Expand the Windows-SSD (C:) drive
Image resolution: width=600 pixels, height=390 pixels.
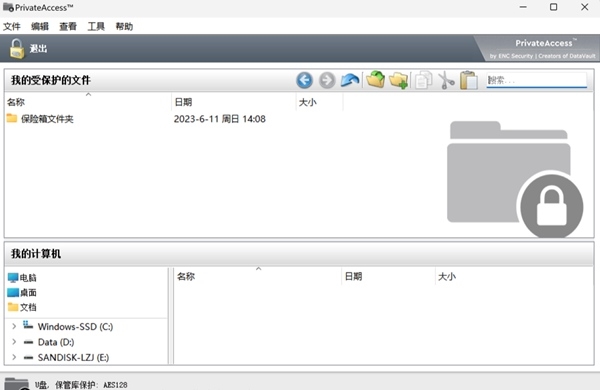pyautogui.click(x=14, y=326)
